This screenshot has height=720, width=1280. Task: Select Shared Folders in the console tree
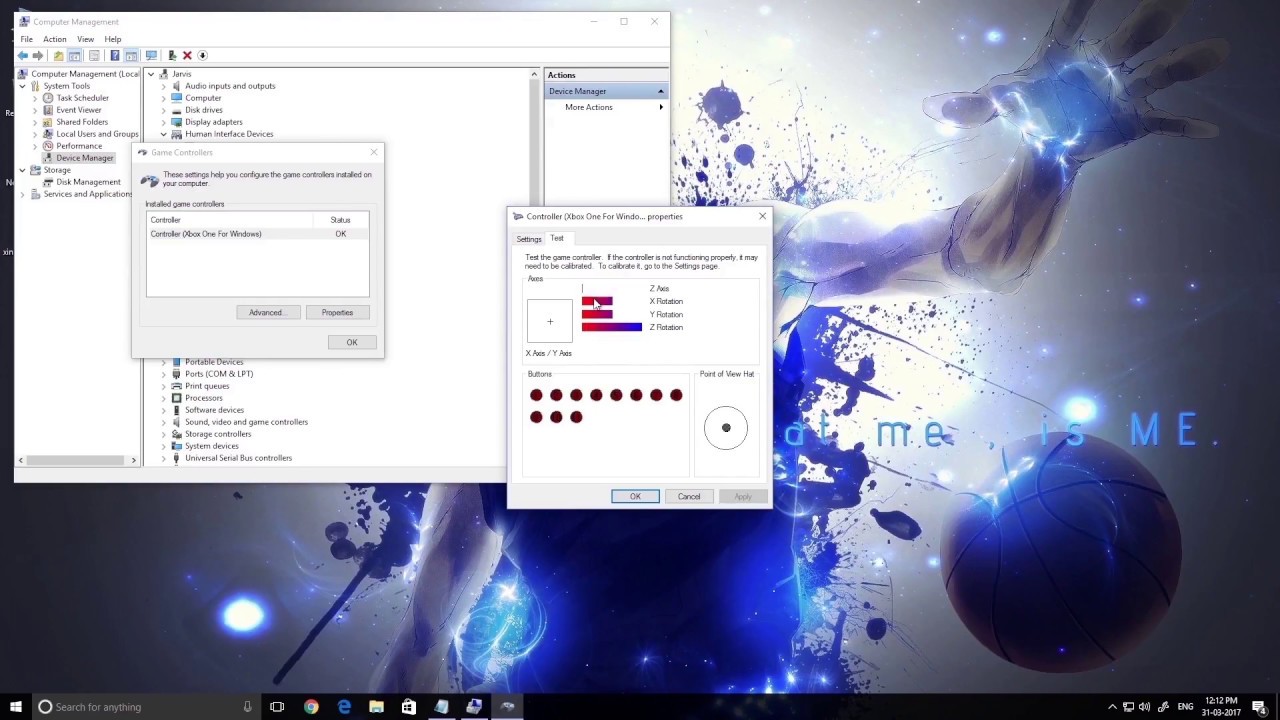click(x=82, y=122)
